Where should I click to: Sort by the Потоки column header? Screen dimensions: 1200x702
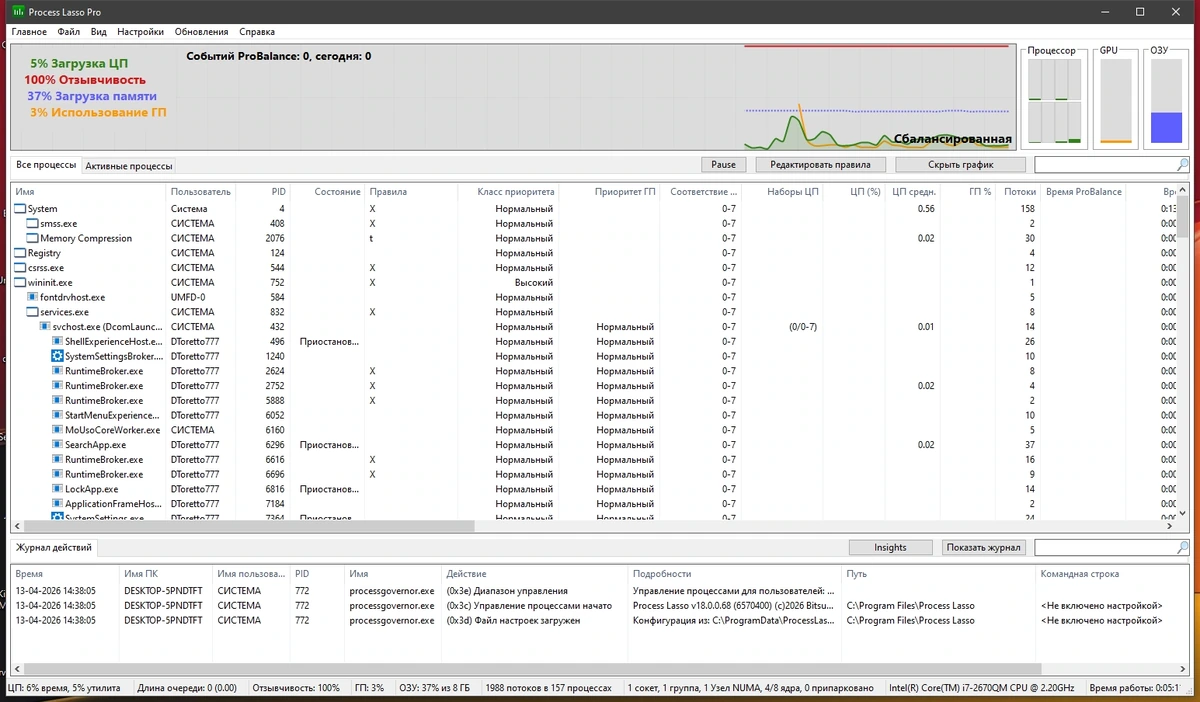pos(1018,191)
